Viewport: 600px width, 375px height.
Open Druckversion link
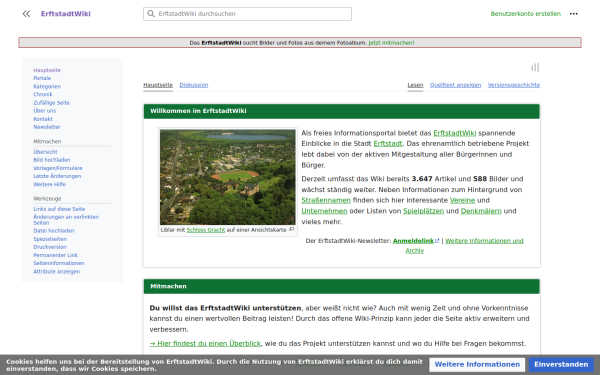tap(50, 247)
